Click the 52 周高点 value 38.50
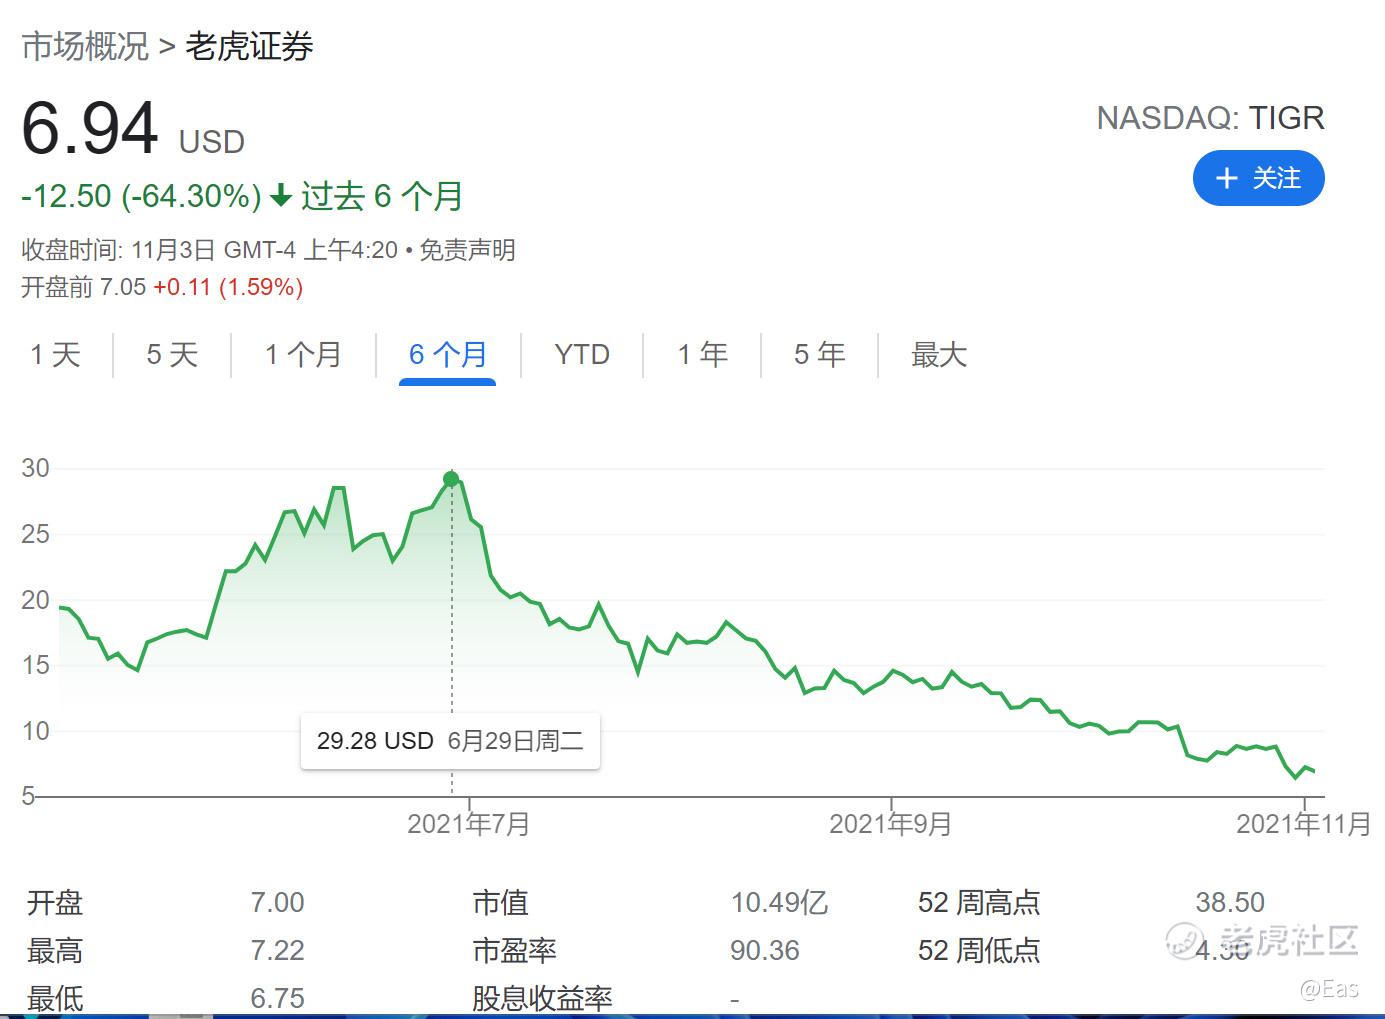1385x1019 pixels. click(x=1230, y=903)
